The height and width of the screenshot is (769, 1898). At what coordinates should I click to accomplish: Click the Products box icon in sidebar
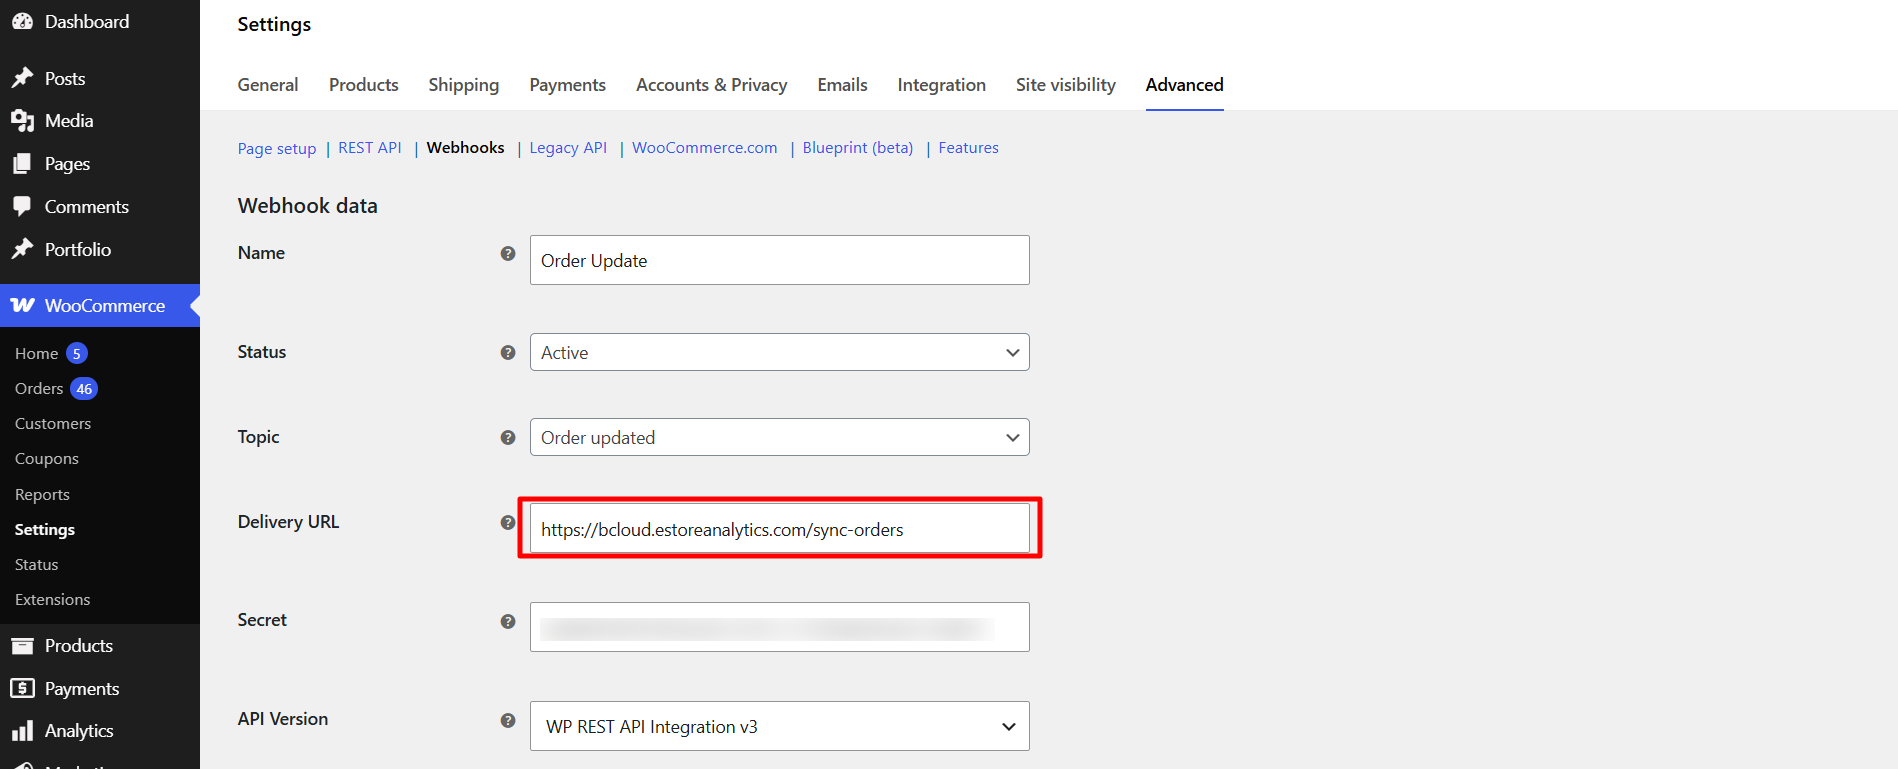[22, 646]
